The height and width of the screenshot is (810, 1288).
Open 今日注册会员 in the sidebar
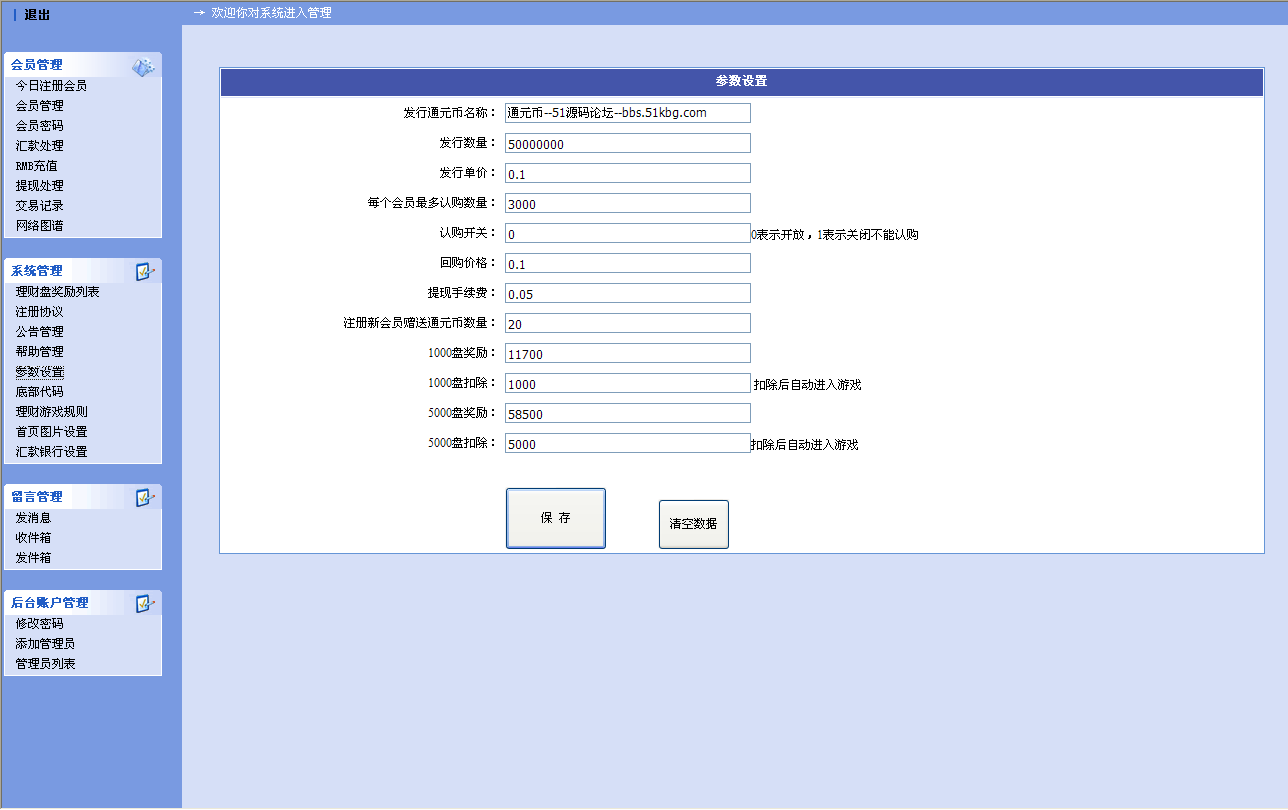(51, 86)
